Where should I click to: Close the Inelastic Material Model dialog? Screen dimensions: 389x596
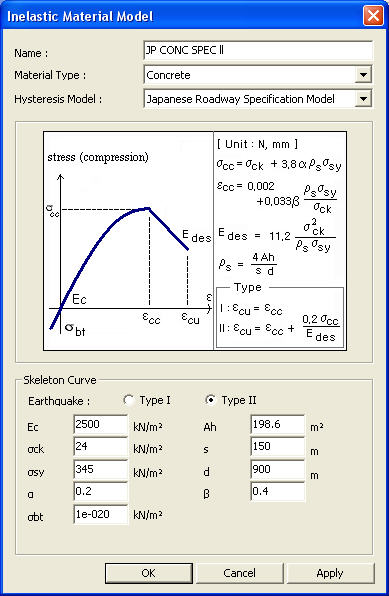point(373,16)
